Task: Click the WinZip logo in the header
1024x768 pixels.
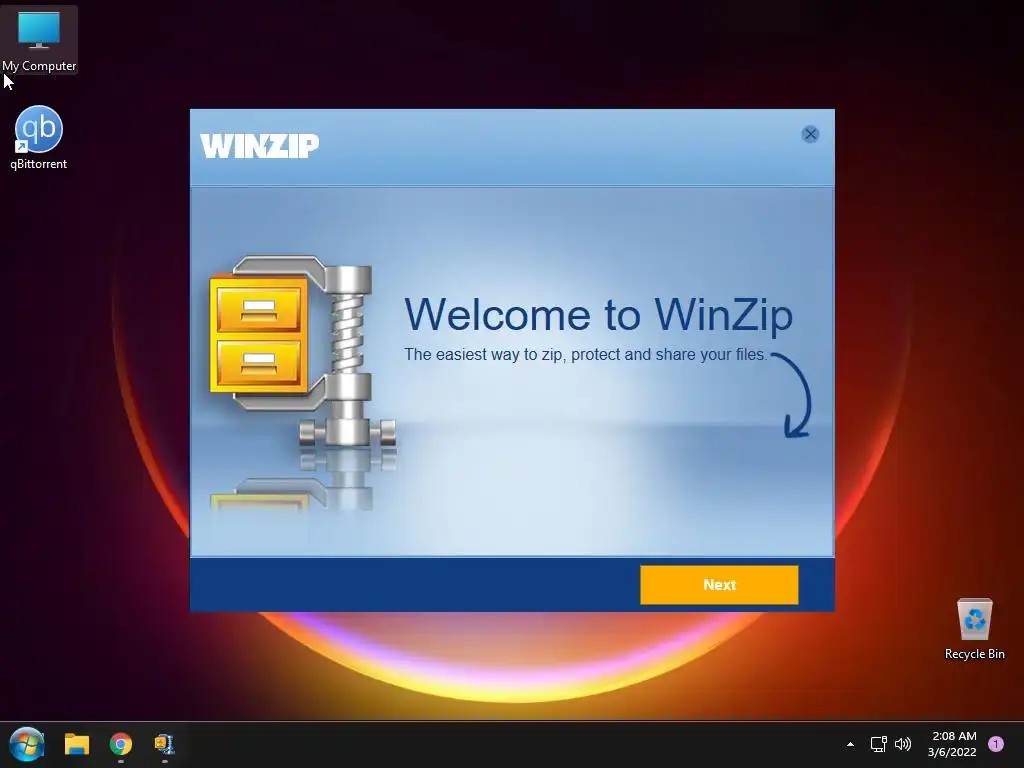Action: click(259, 146)
